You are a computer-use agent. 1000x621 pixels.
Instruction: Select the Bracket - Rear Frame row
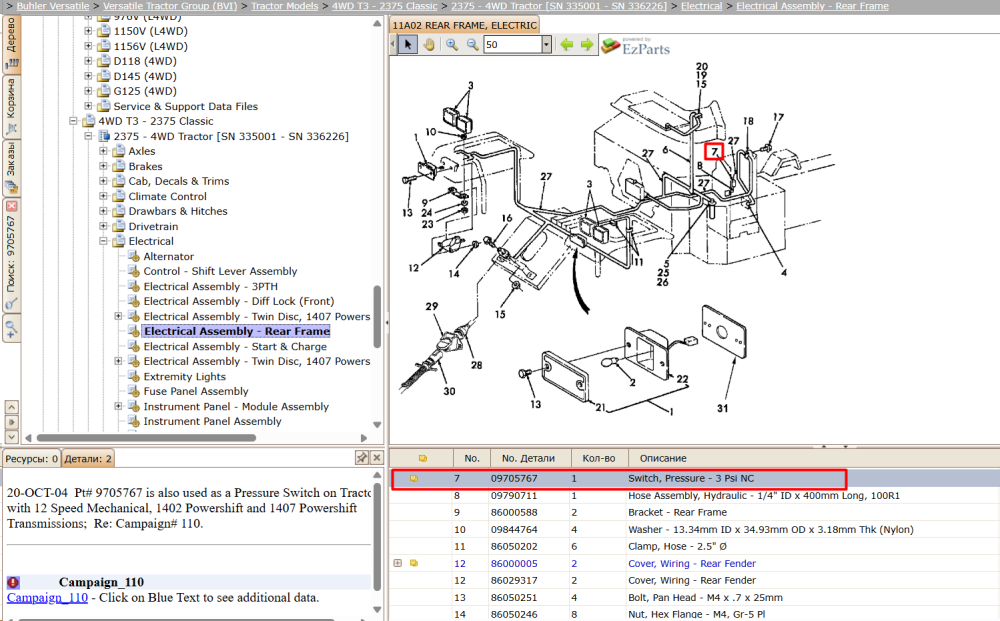695,512
